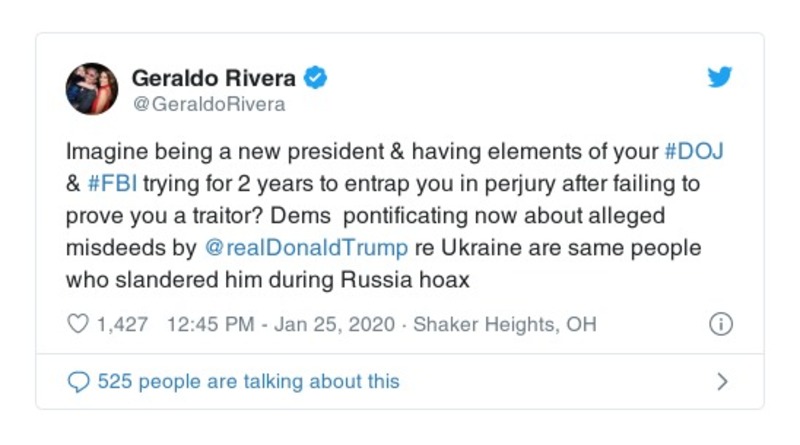The image size is (800, 445).
Task: Click the phrase 'Russia hoax' in the tweet
Action: [416, 280]
